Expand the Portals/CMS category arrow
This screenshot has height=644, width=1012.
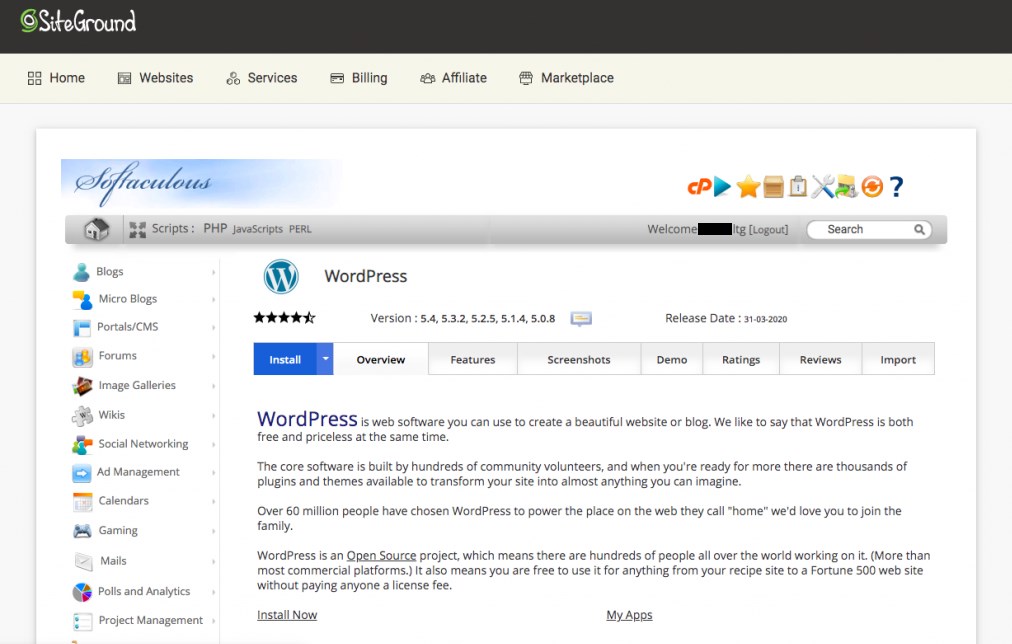[x=213, y=328]
